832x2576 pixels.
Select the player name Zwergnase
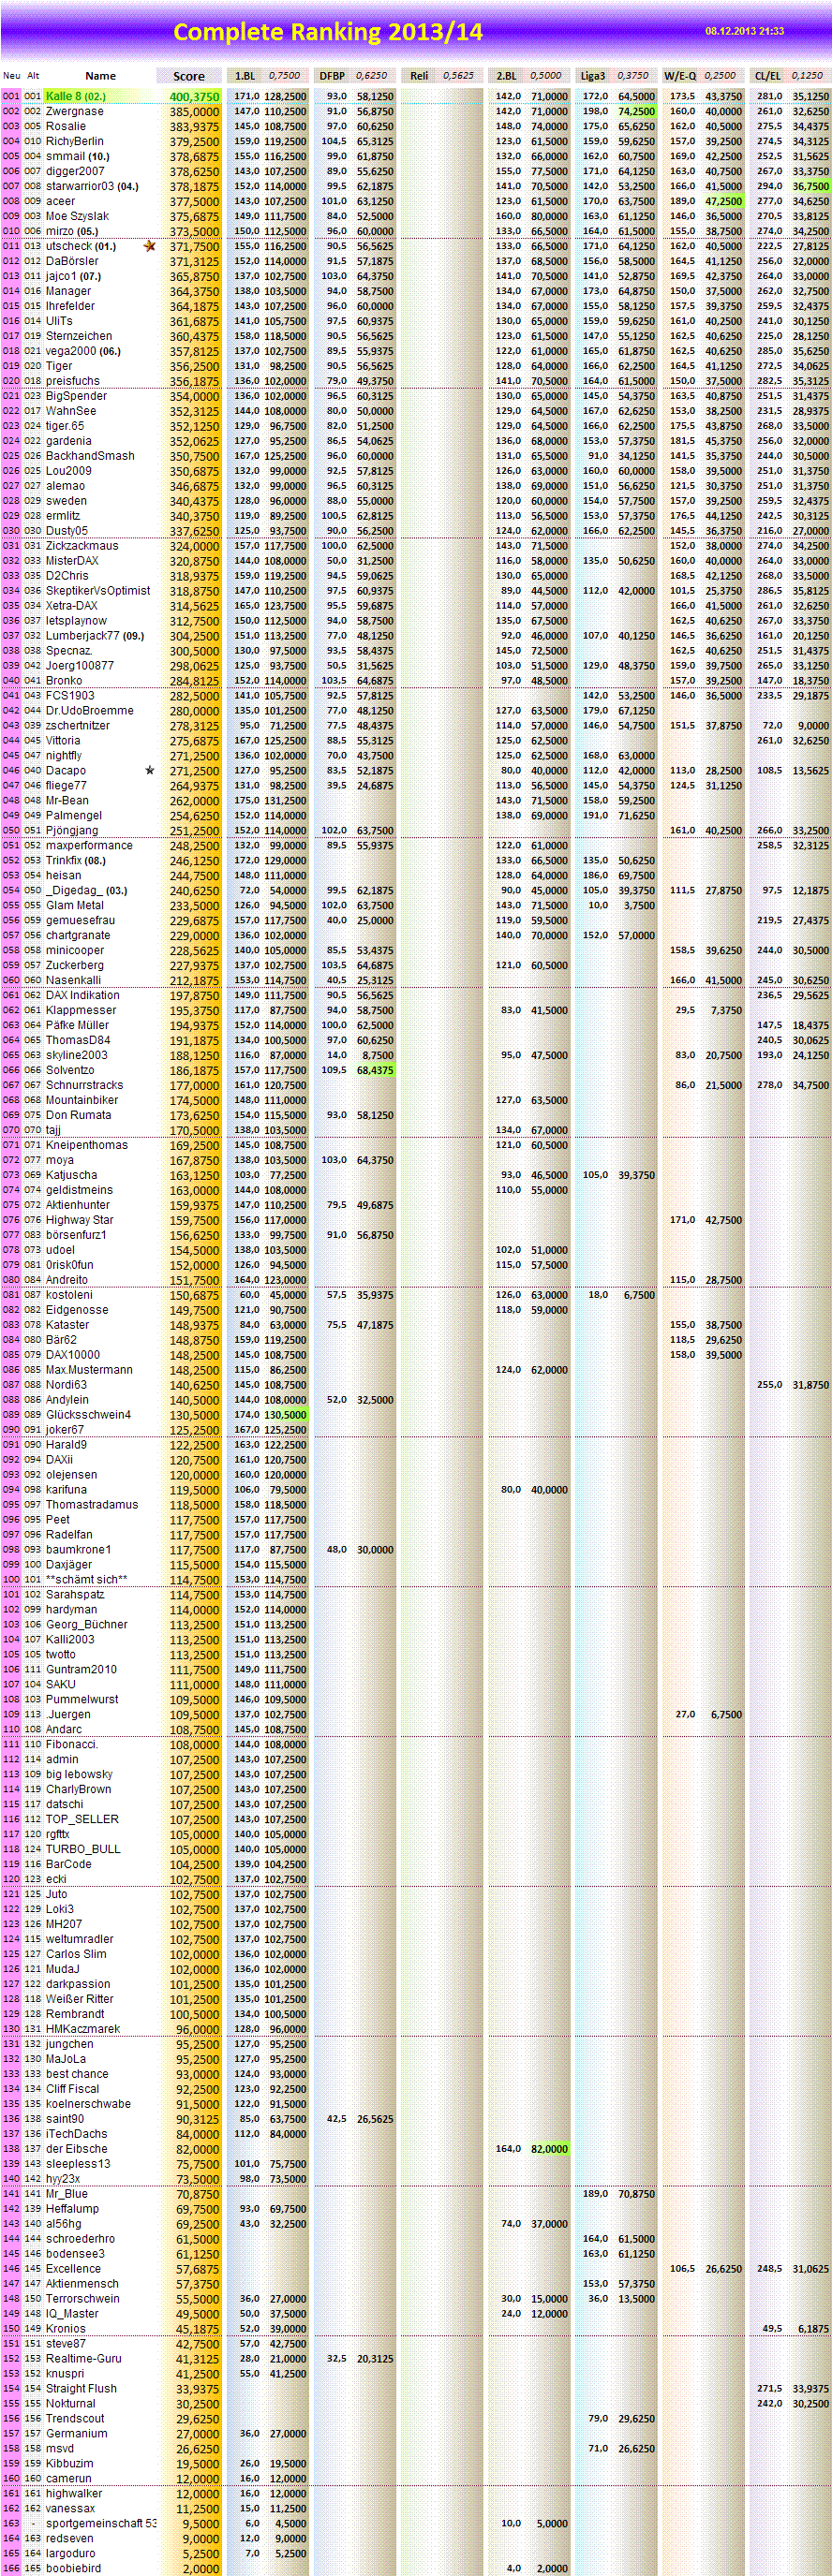click(75, 112)
